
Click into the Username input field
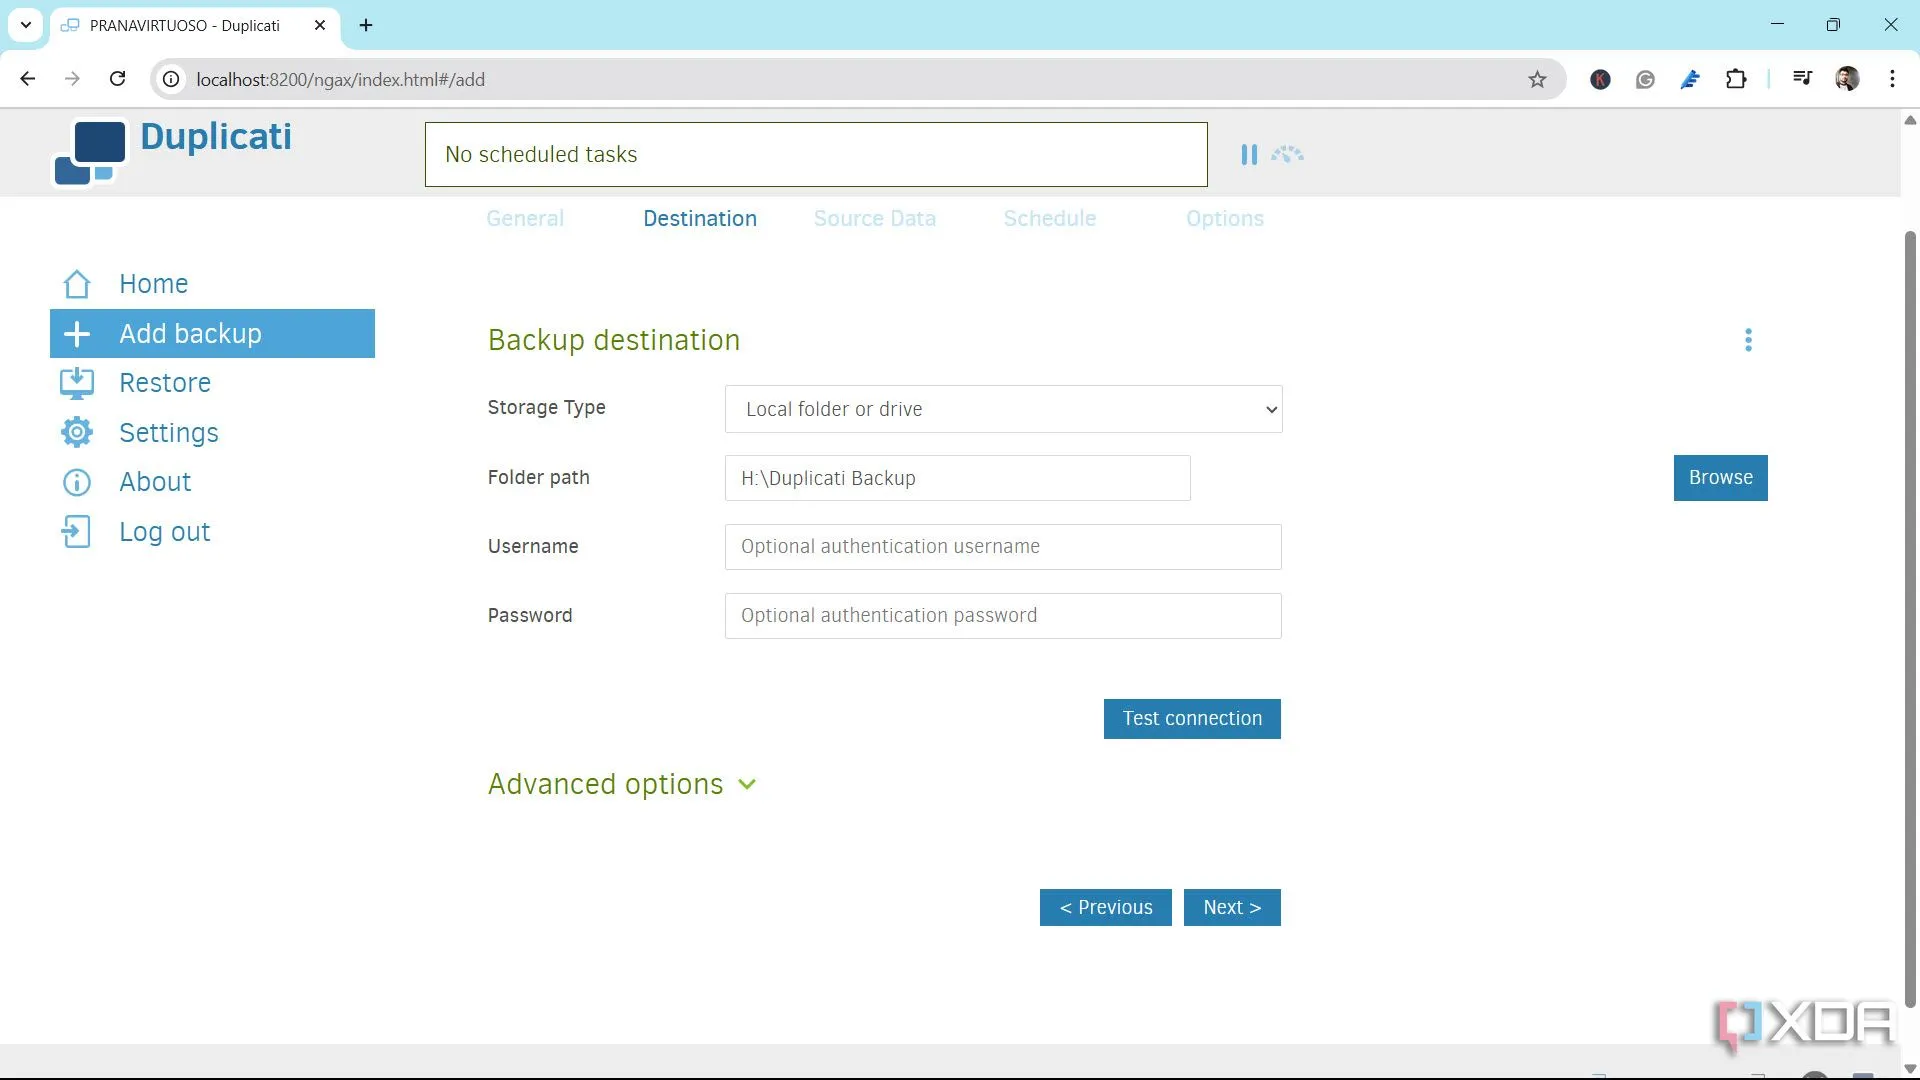click(x=1002, y=547)
